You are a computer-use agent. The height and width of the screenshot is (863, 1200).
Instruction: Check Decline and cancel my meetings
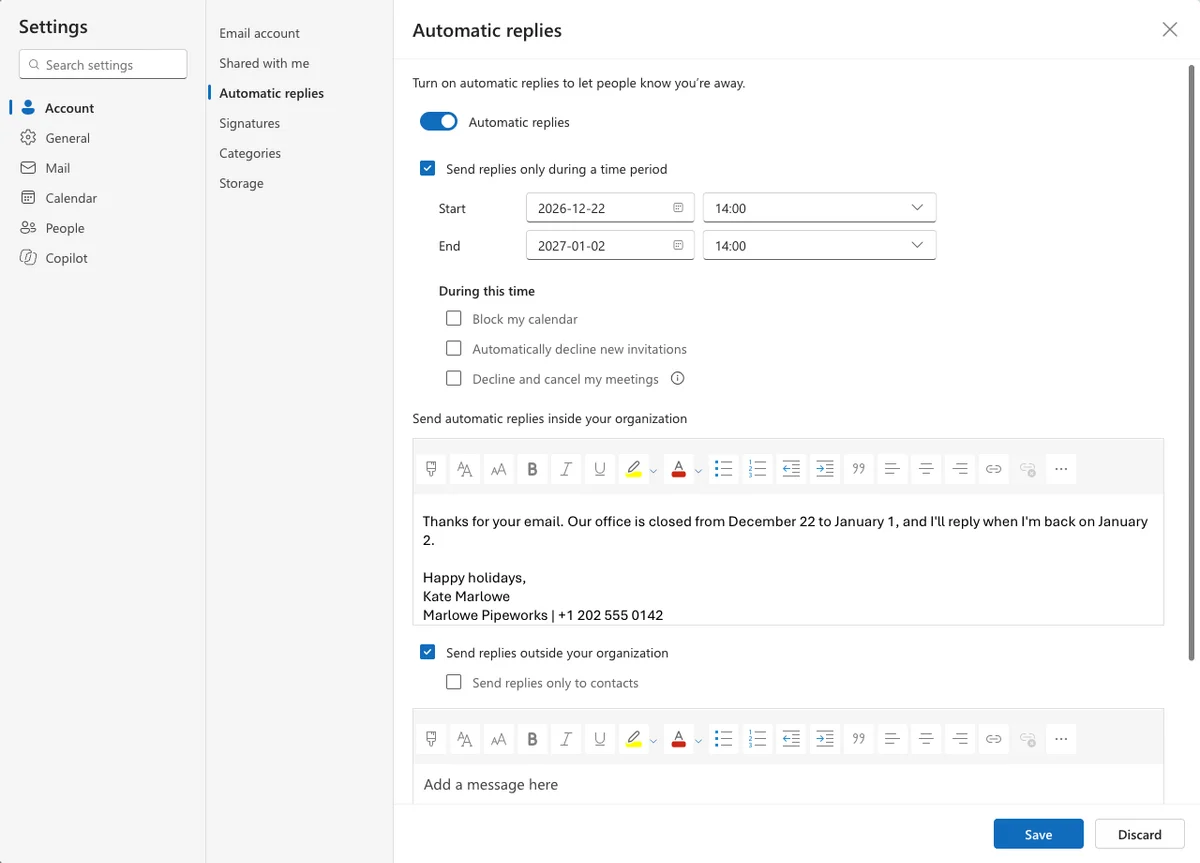pos(454,379)
